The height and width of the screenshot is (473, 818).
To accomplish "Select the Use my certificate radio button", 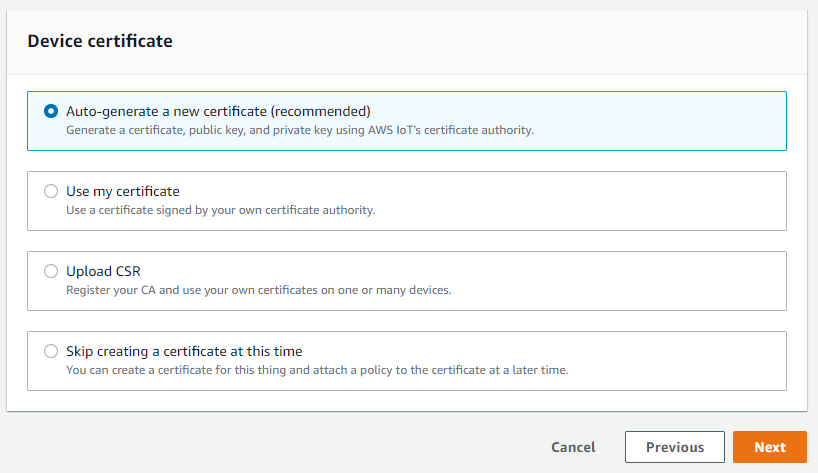I will [51, 191].
